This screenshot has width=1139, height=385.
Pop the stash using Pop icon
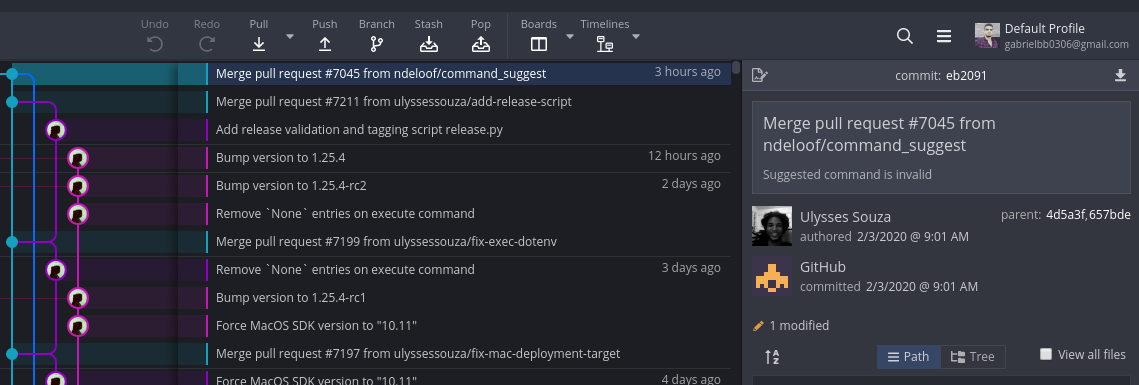point(480,44)
